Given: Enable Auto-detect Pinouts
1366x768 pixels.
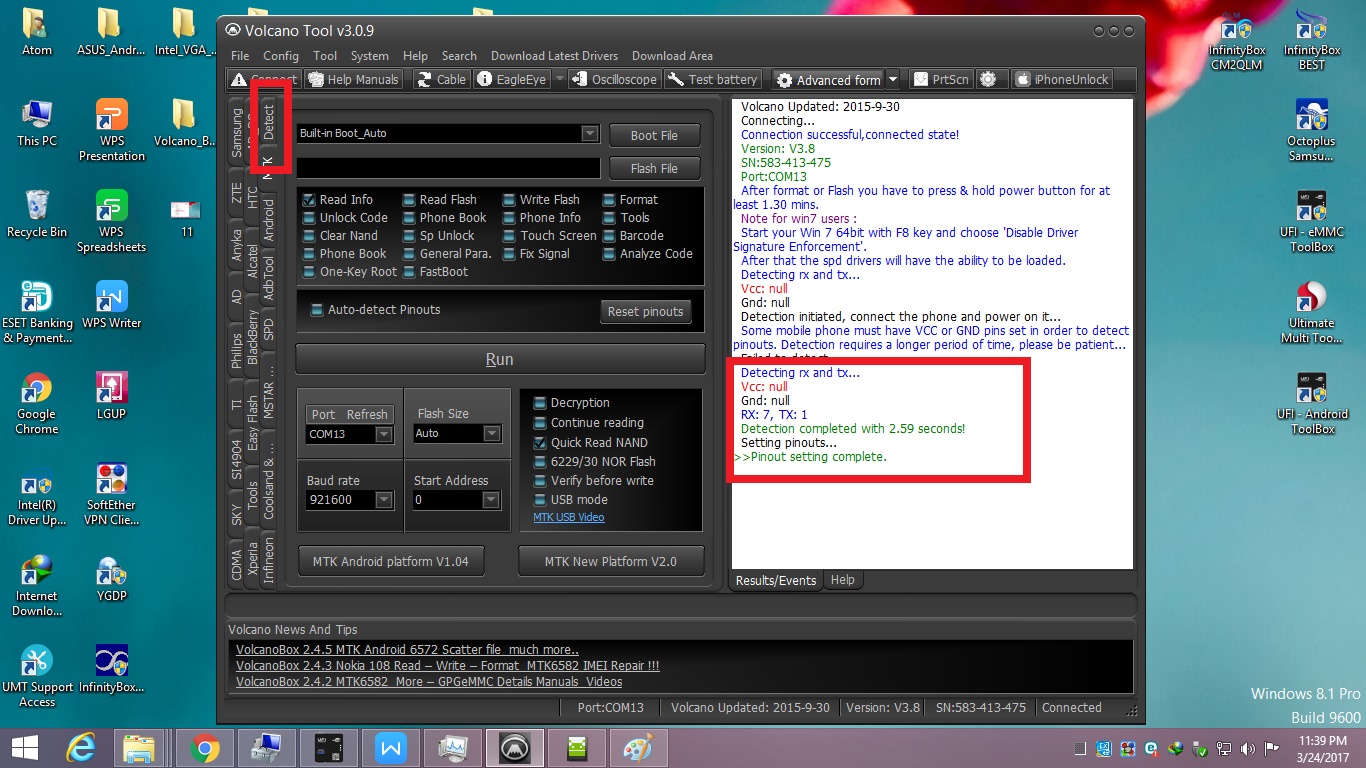Looking at the screenshot, I should (x=317, y=310).
